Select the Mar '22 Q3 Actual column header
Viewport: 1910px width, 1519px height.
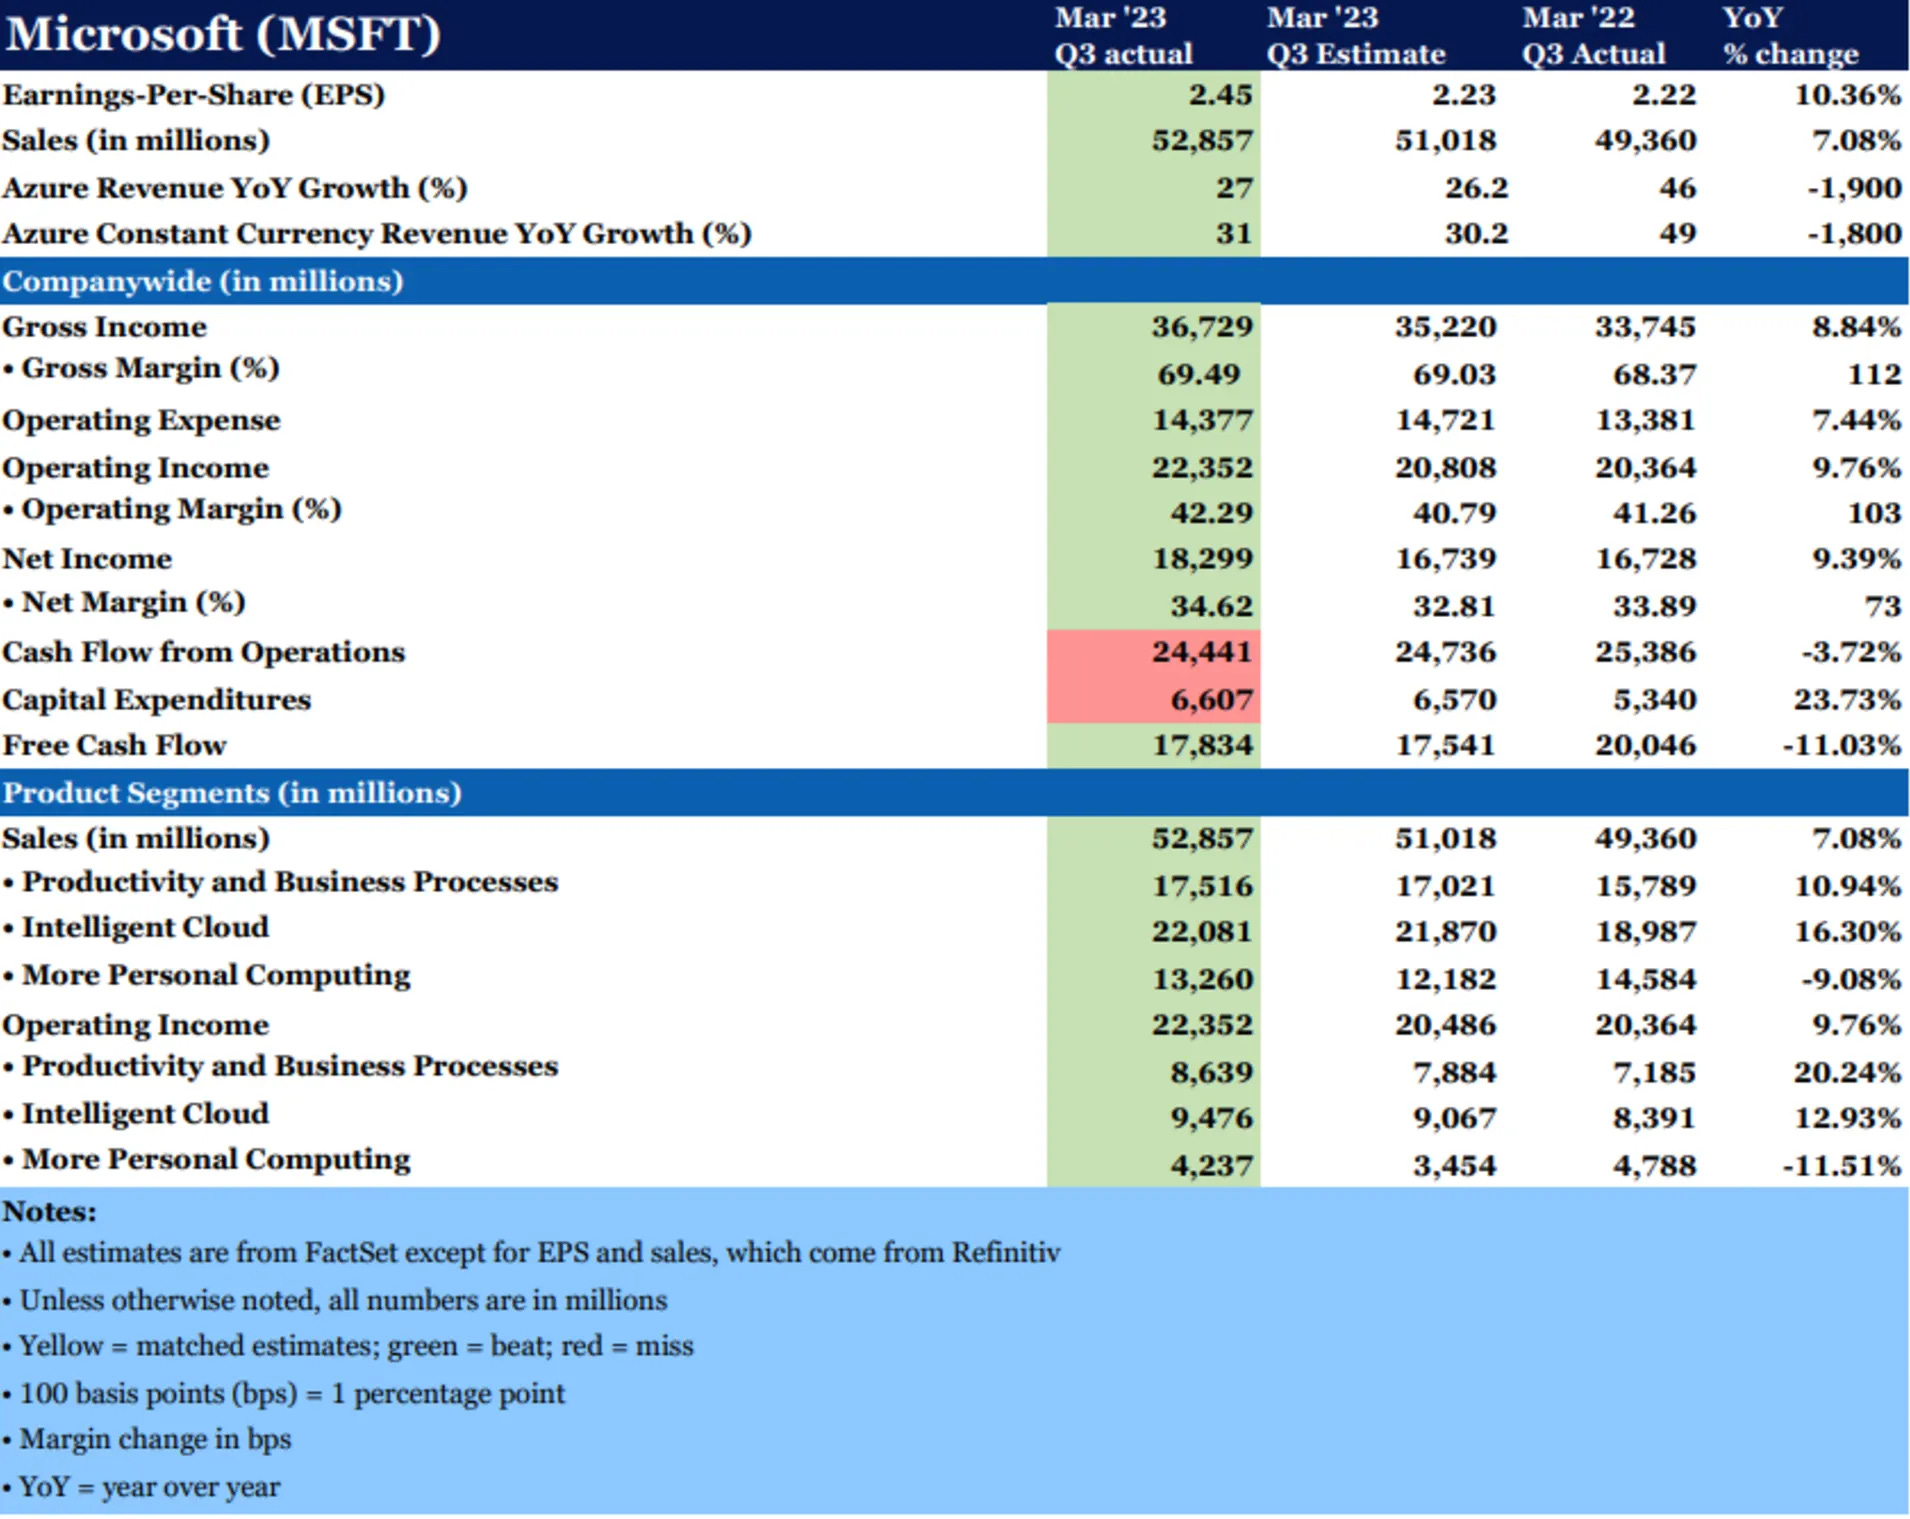(x=1594, y=35)
